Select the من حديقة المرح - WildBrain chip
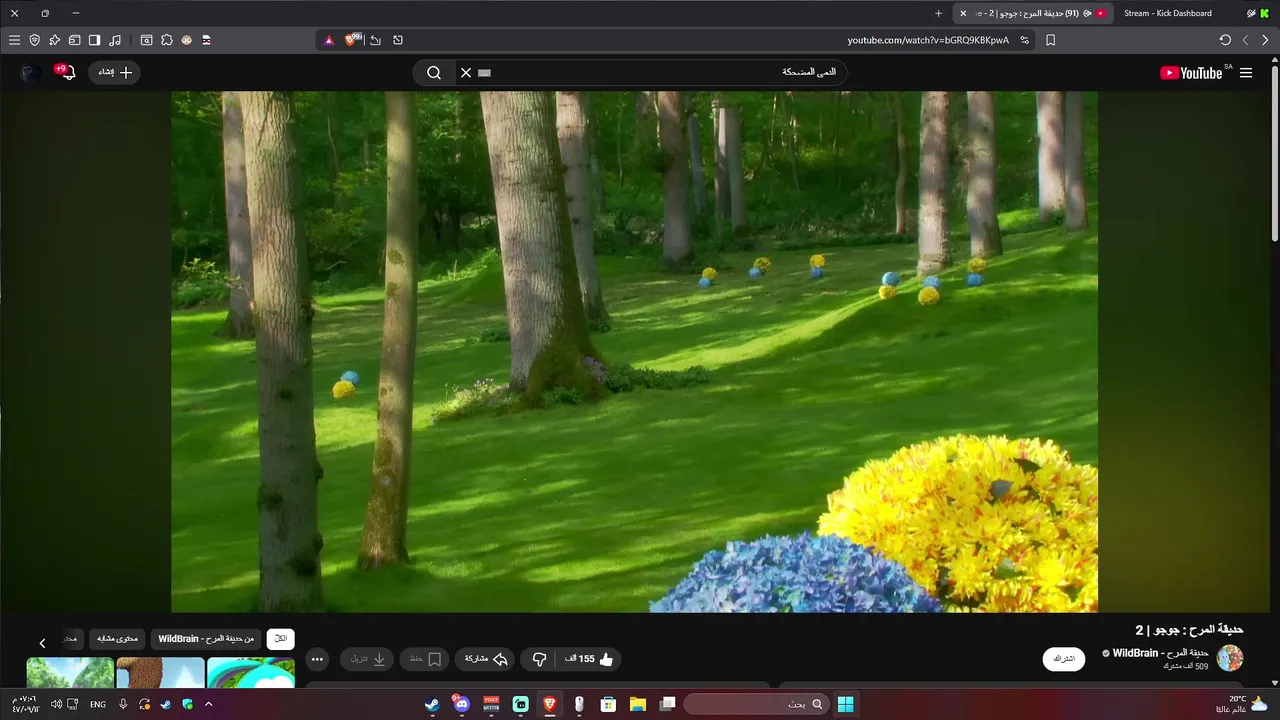 (206, 638)
